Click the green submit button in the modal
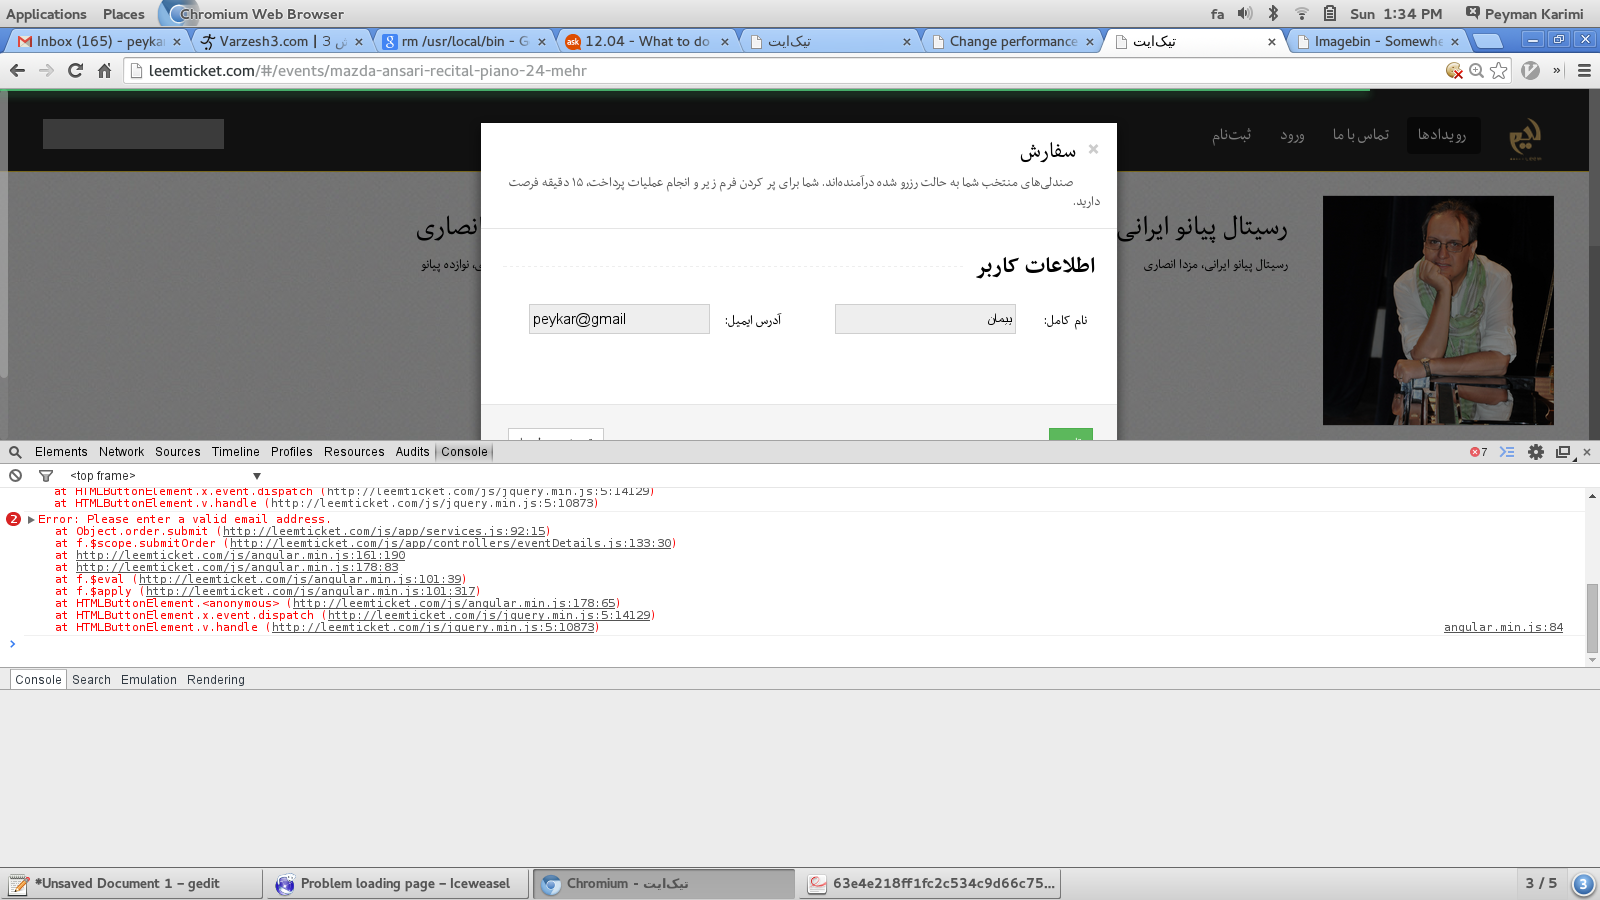 point(1070,434)
